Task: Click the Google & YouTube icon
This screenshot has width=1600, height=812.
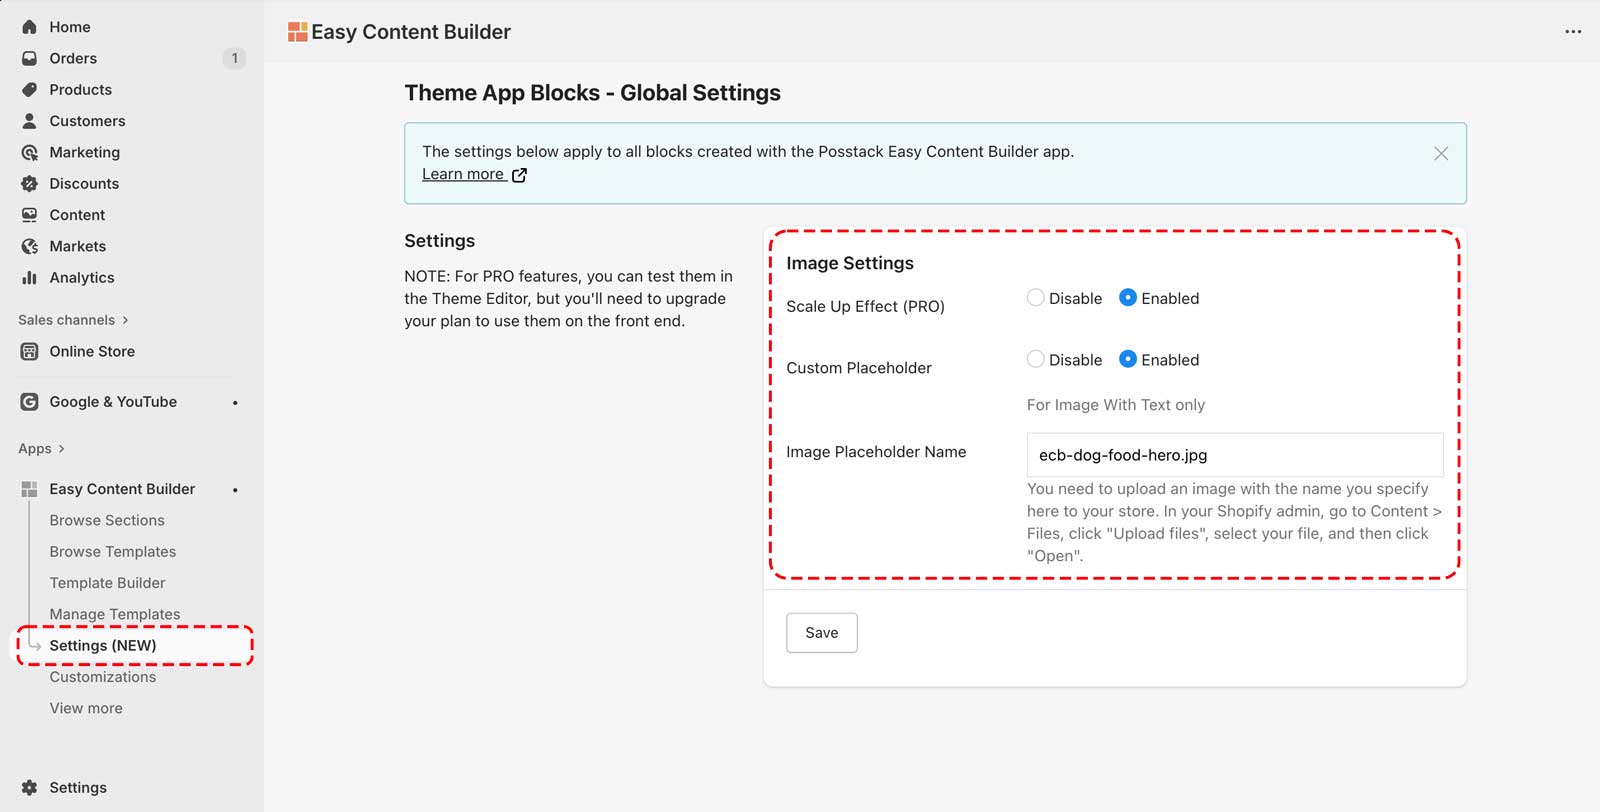Action: click(30, 402)
